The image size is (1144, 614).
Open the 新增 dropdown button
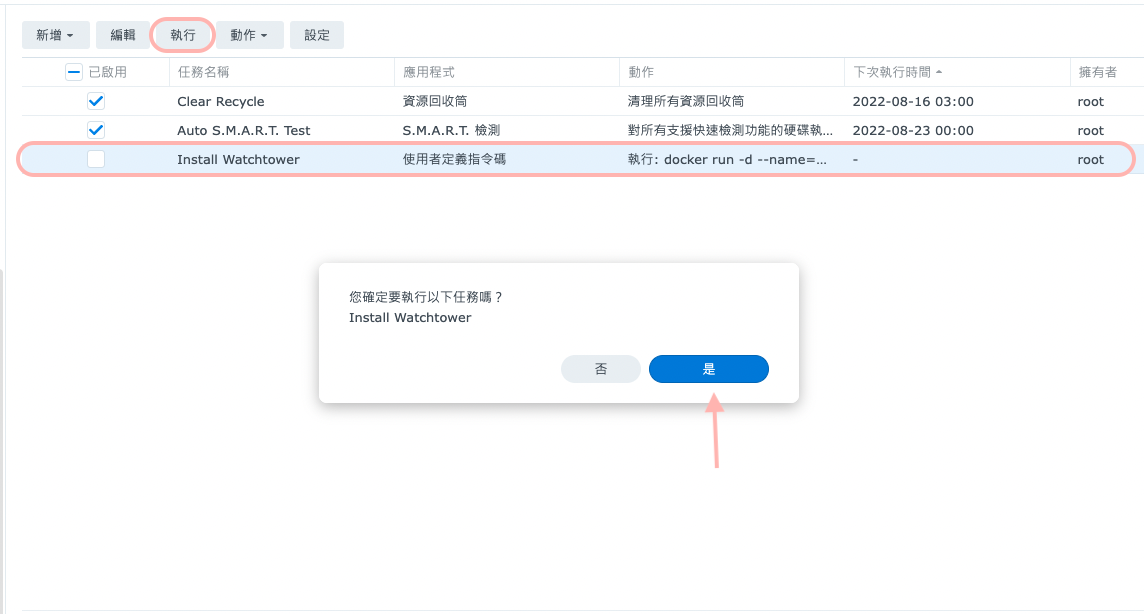point(55,35)
